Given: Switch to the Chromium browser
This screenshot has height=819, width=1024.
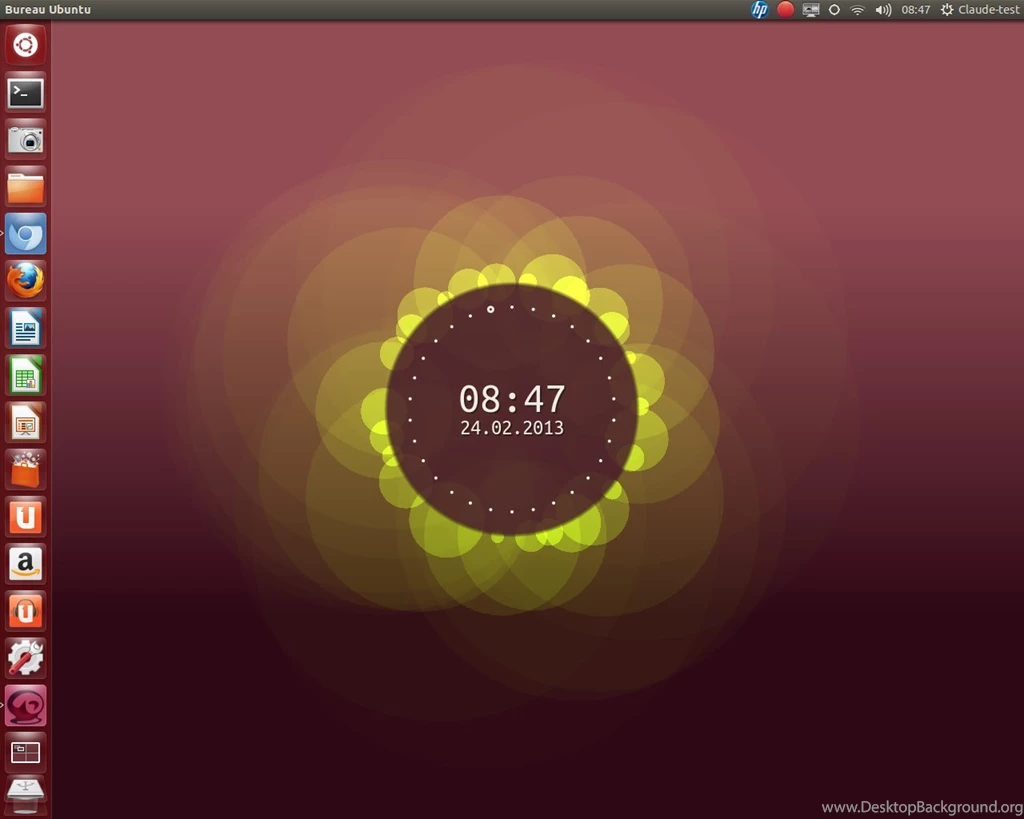Looking at the screenshot, I should coord(25,234).
